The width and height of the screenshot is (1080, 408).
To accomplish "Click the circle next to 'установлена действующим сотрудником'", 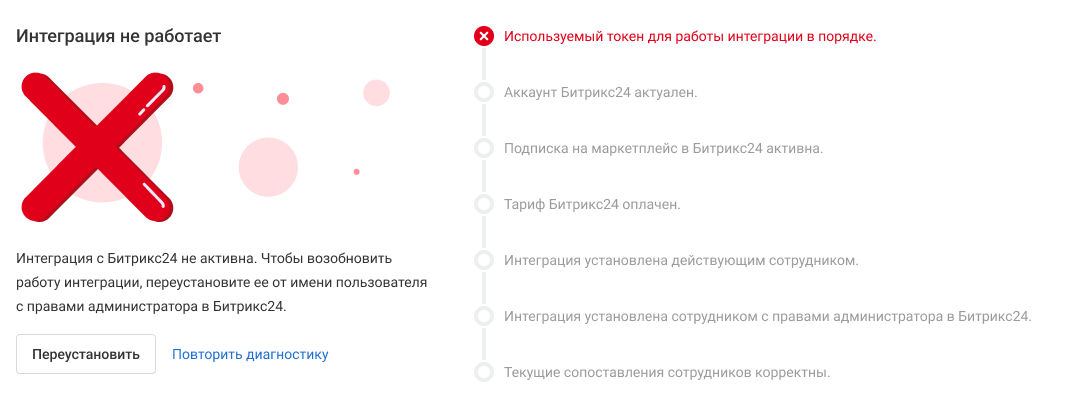I will [x=484, y=261].
